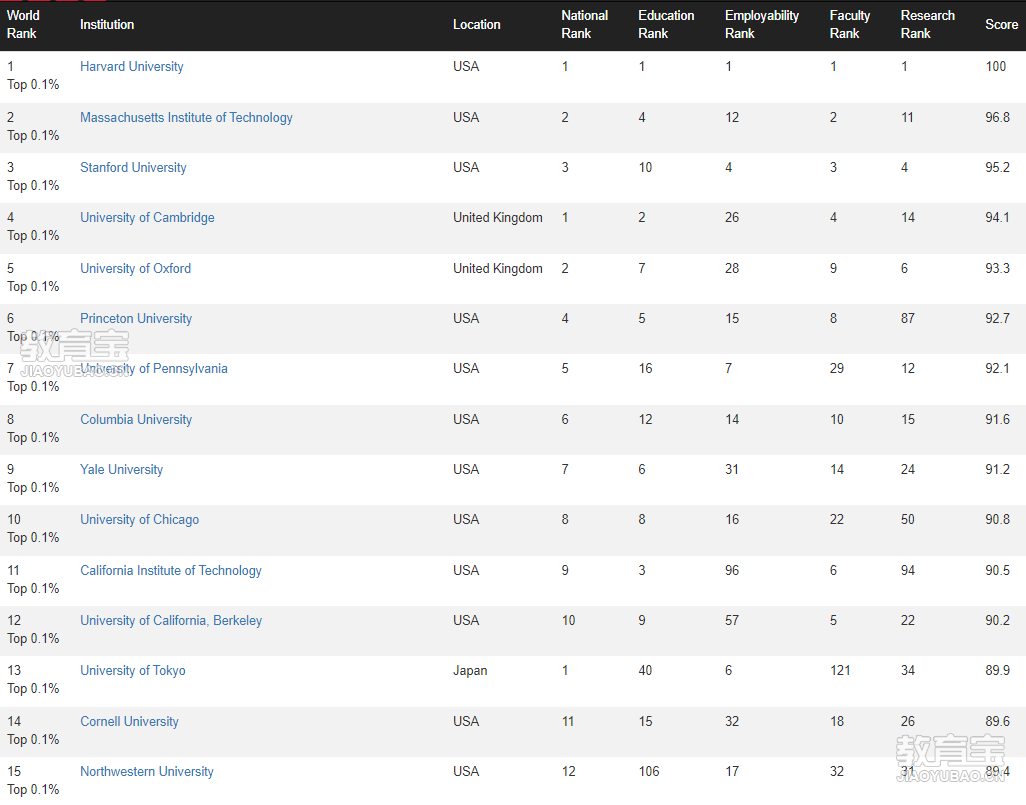The height and width of the screenshot is (805, 1026).
Task: Click the Faculty Rank column header
Action: (849, 24)
